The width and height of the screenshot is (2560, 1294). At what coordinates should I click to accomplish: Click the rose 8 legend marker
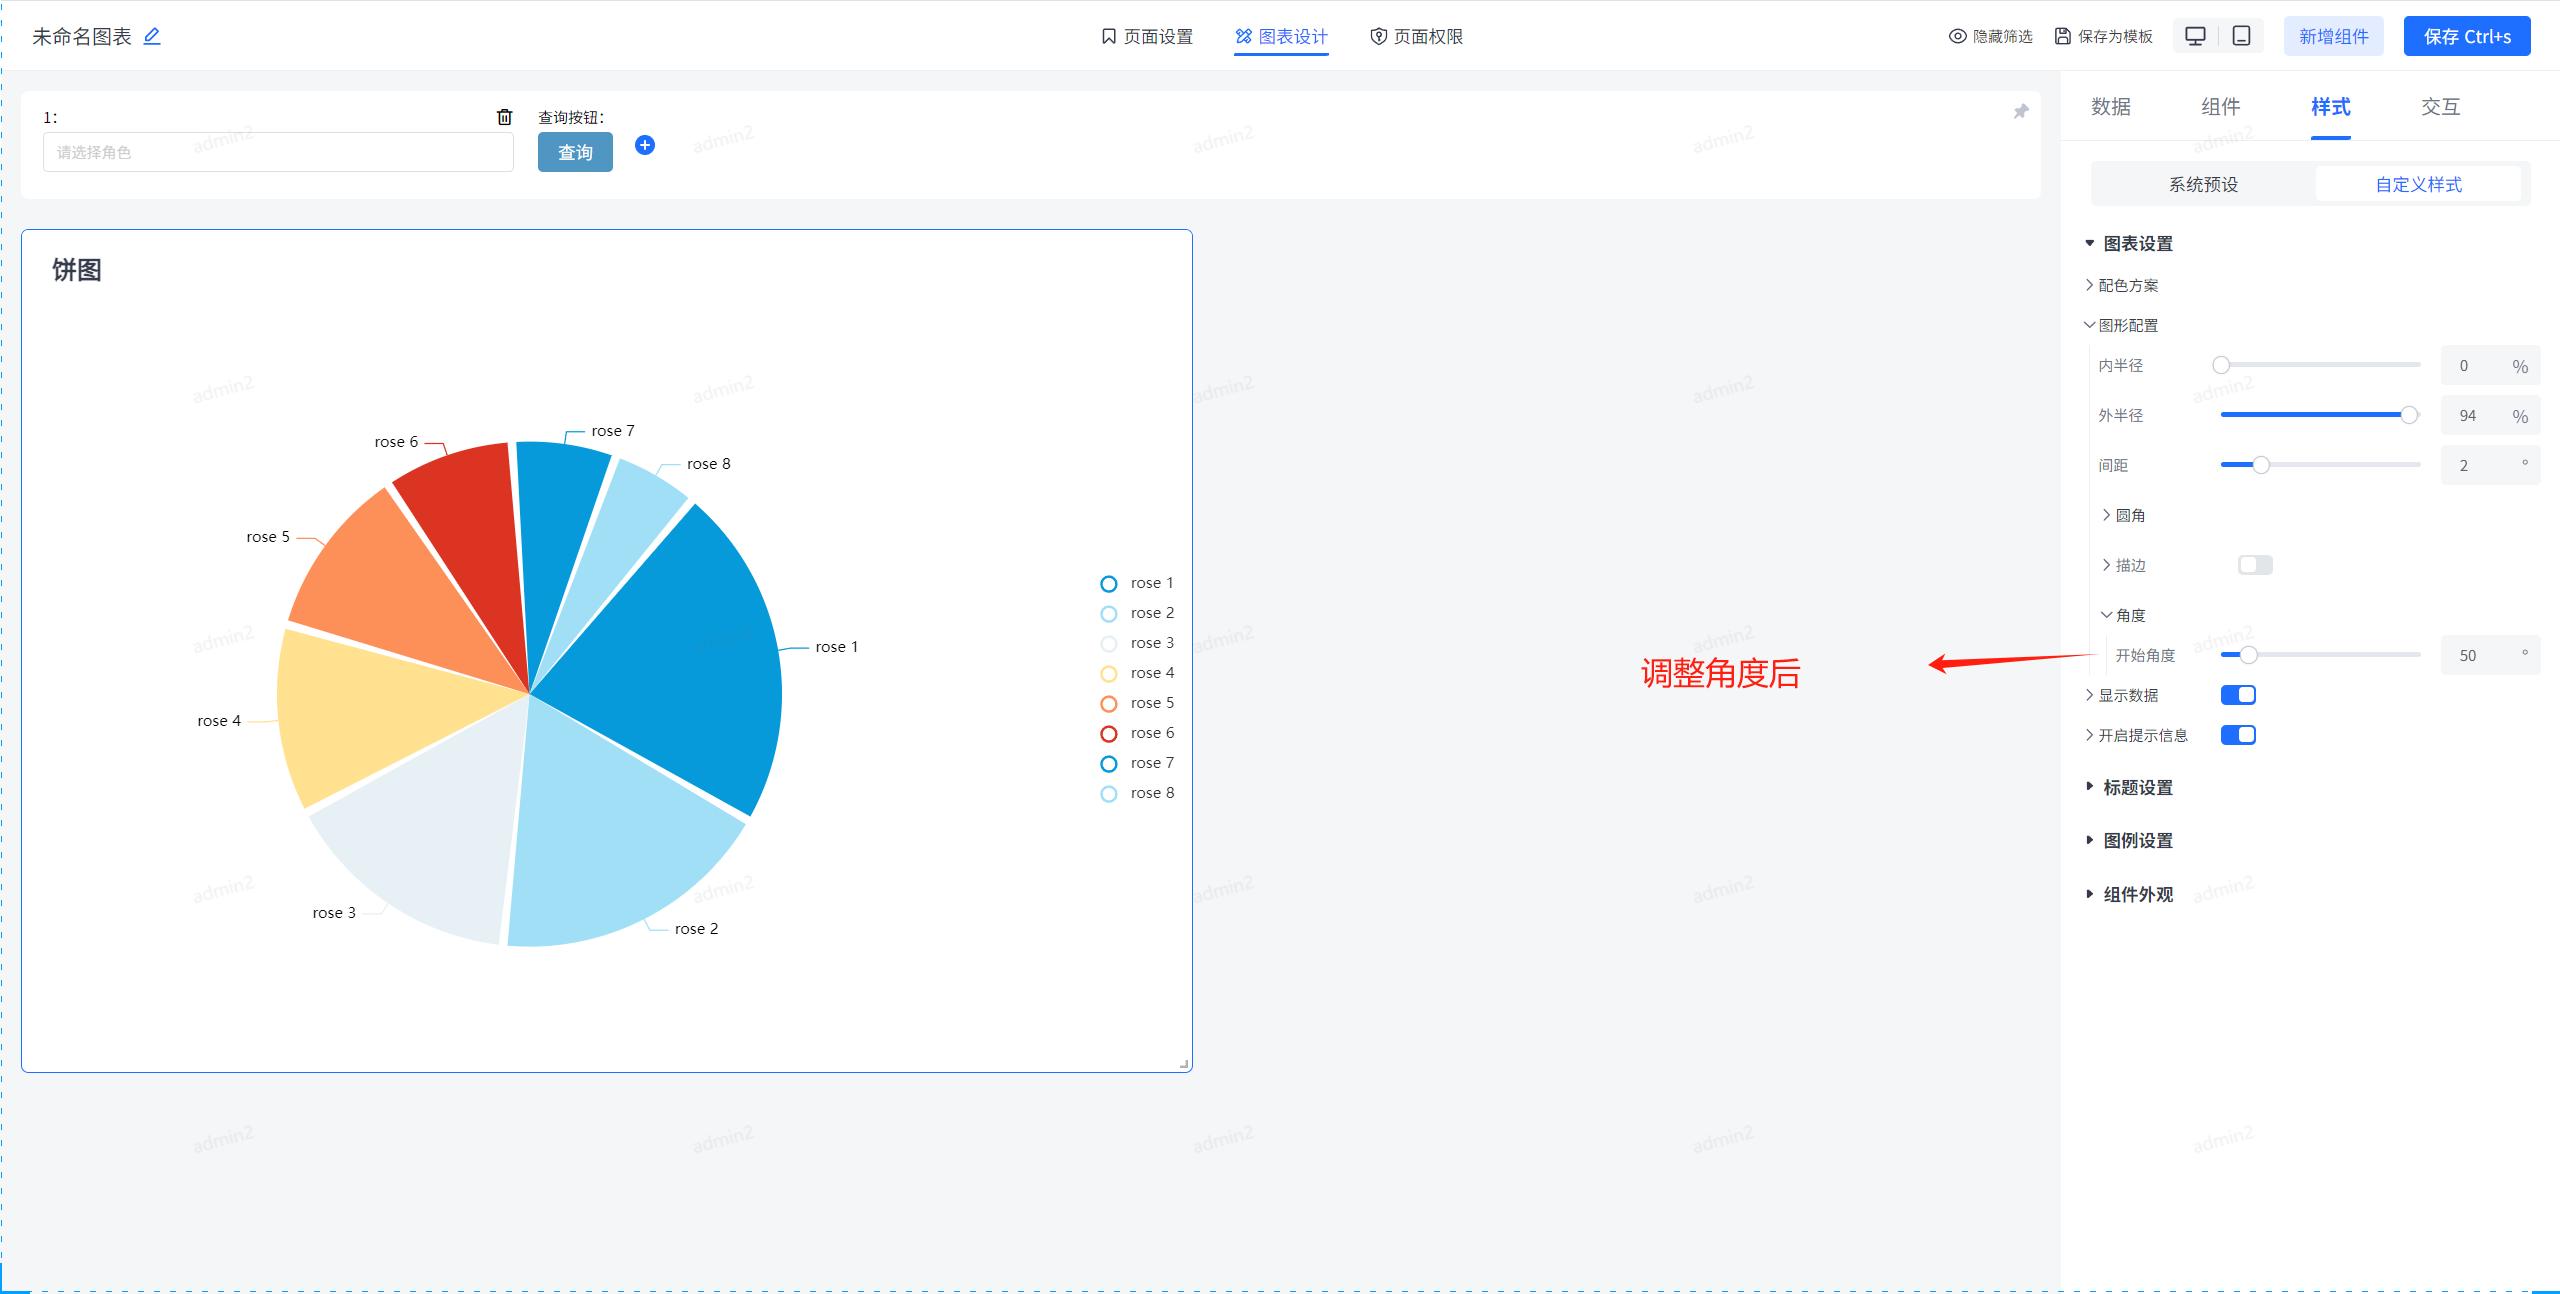click(1109, 794)
